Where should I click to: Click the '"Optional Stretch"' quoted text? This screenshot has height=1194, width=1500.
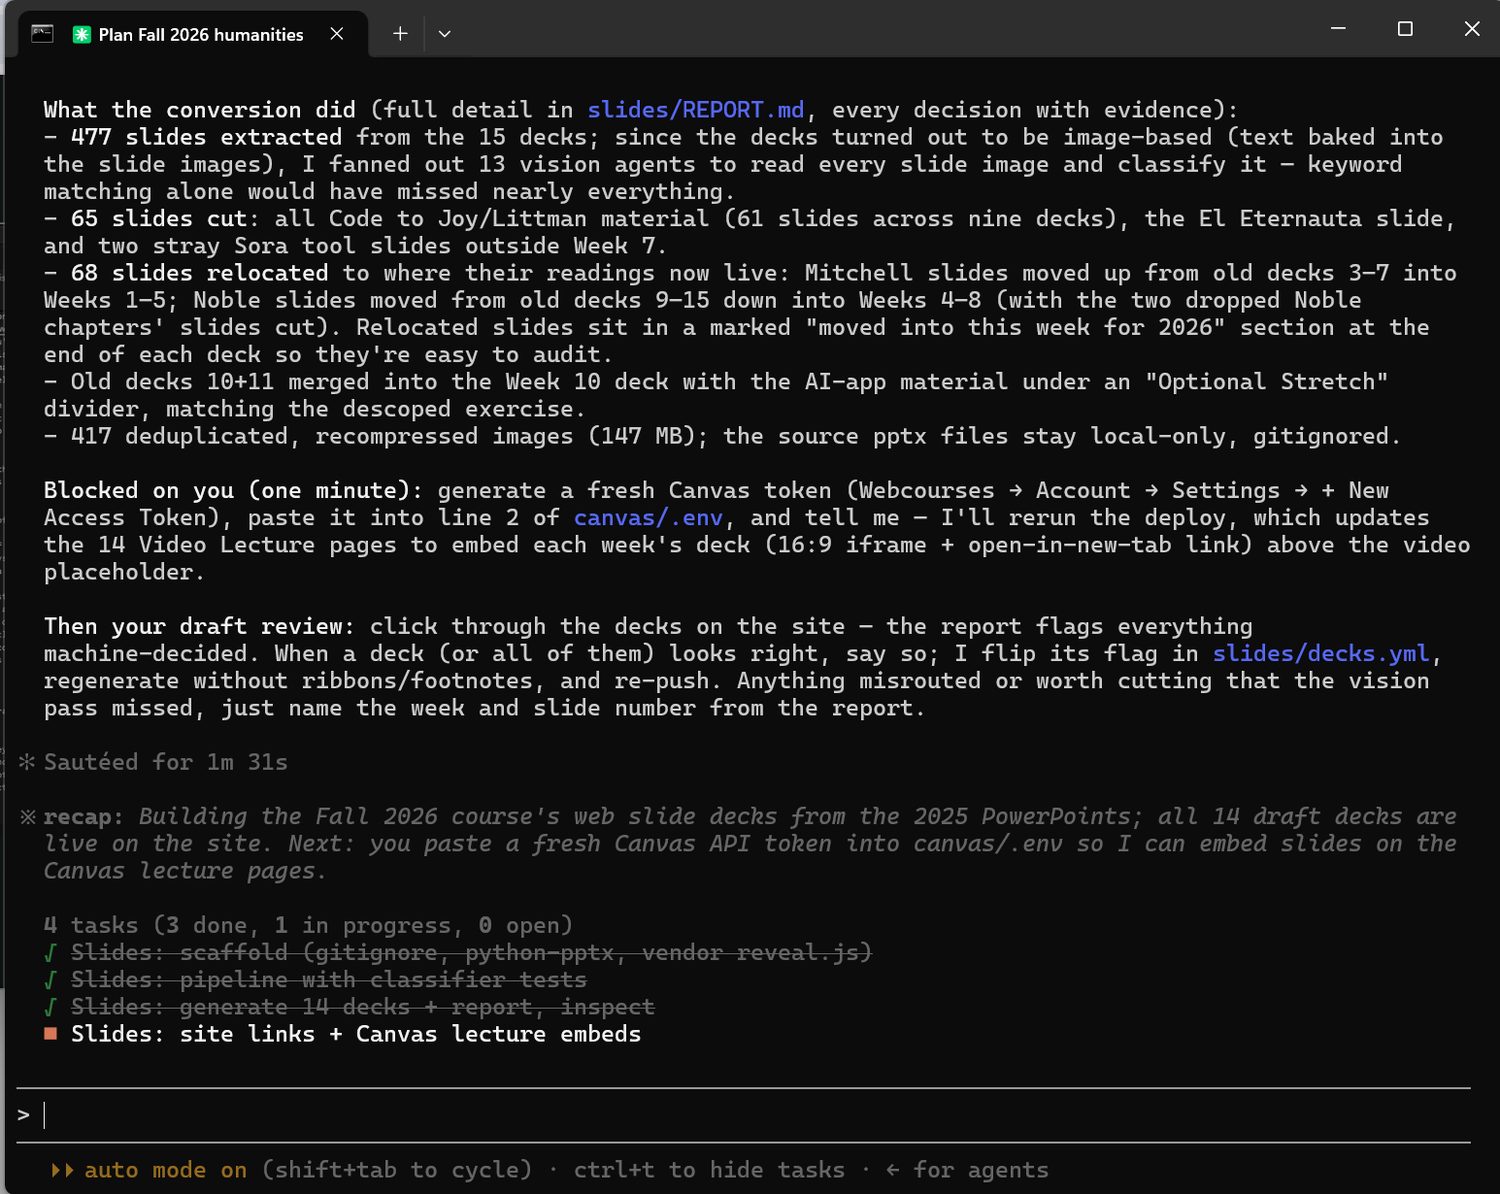1267,382
